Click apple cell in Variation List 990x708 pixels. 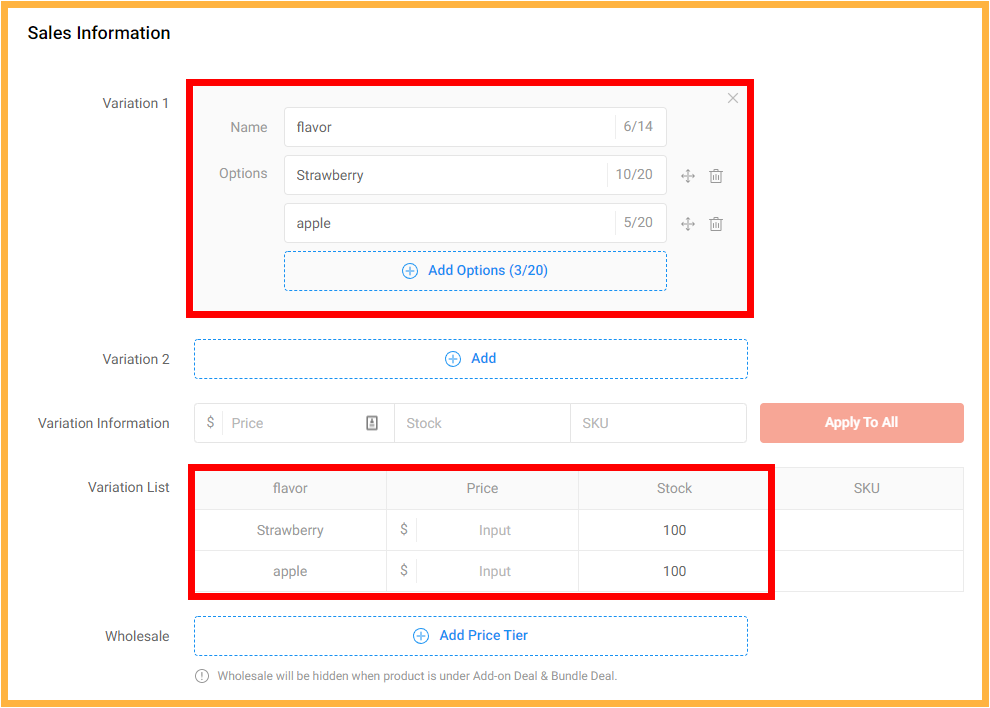(290, 572)
